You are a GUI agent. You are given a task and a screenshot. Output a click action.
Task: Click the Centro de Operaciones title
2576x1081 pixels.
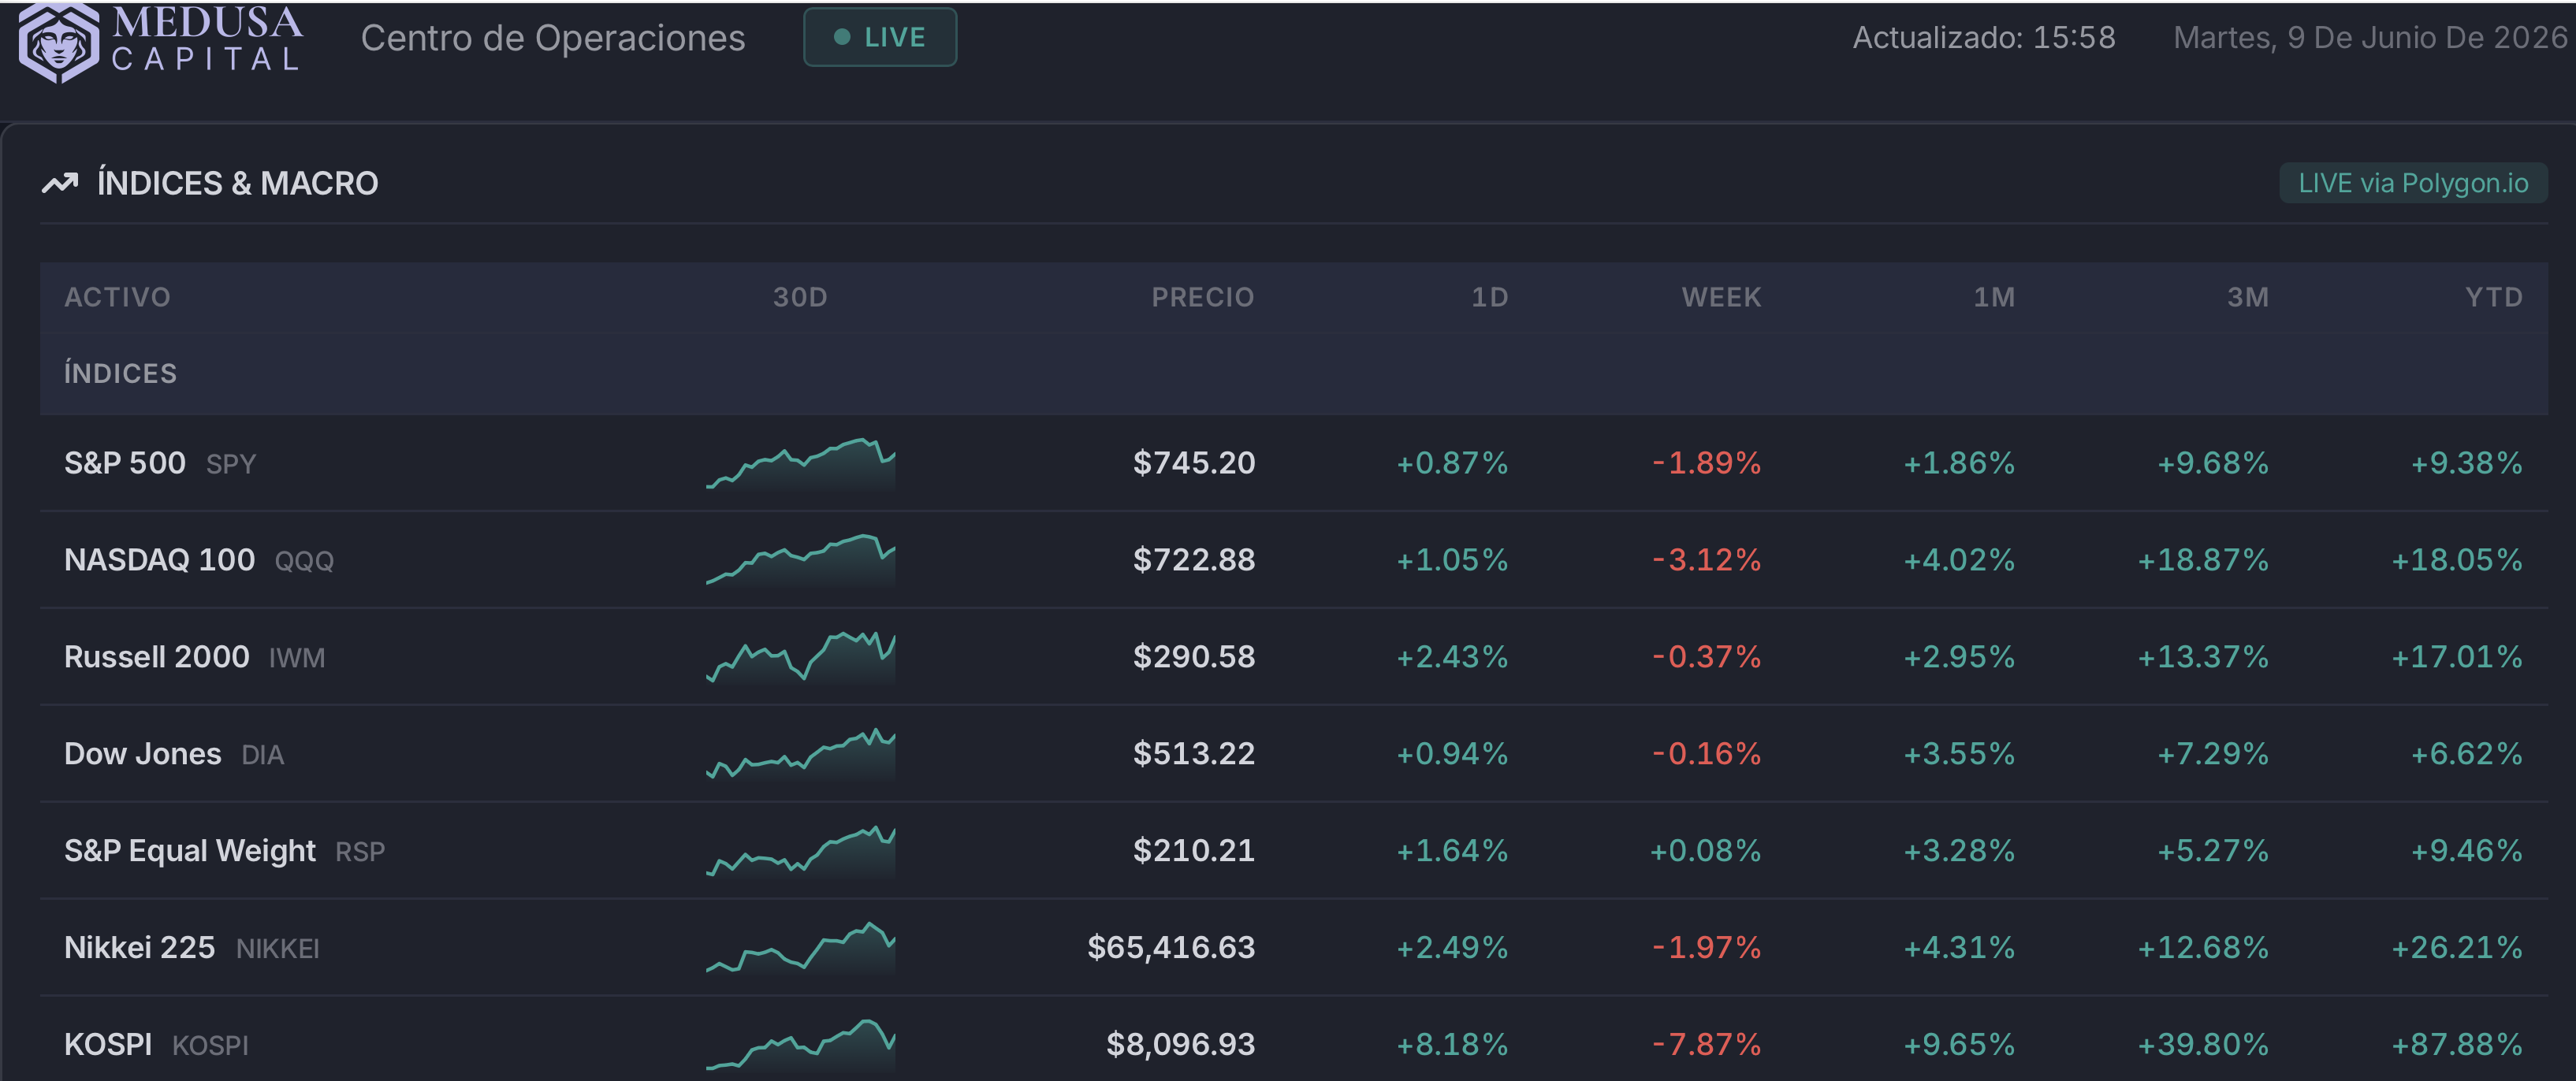pos(553,38)
